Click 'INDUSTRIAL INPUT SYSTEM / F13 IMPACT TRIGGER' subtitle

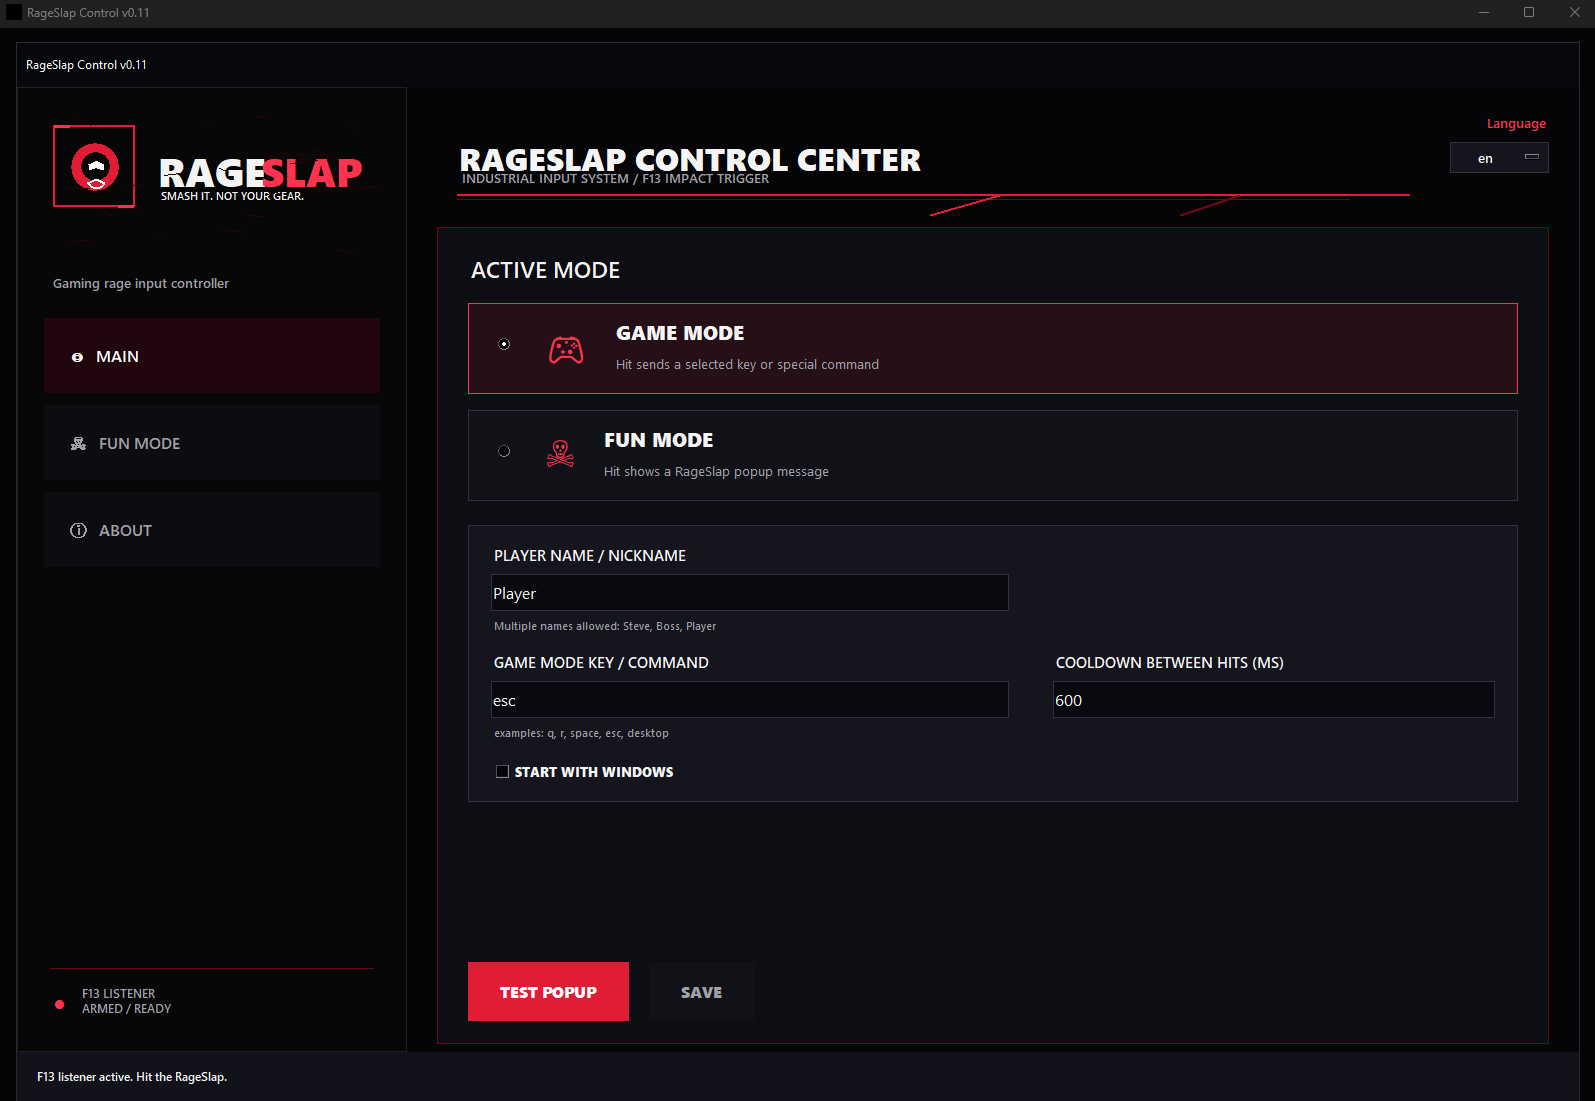coord(615,179)
